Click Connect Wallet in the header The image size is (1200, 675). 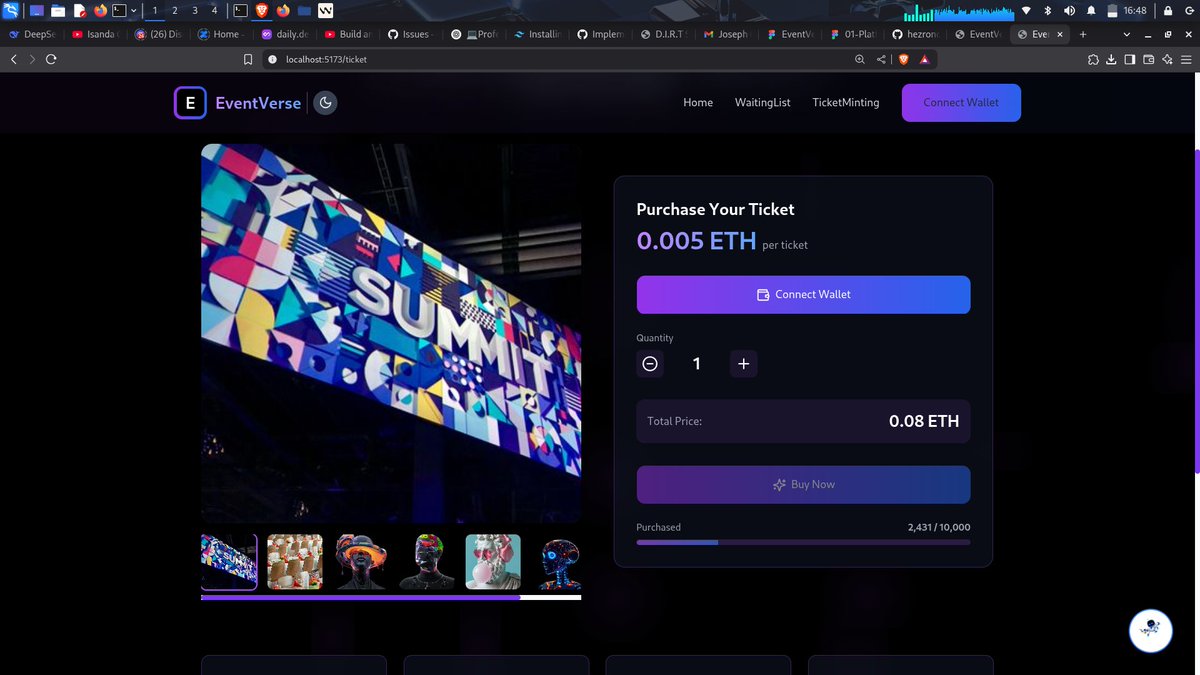pyautogui.click(x=961, y=103)
